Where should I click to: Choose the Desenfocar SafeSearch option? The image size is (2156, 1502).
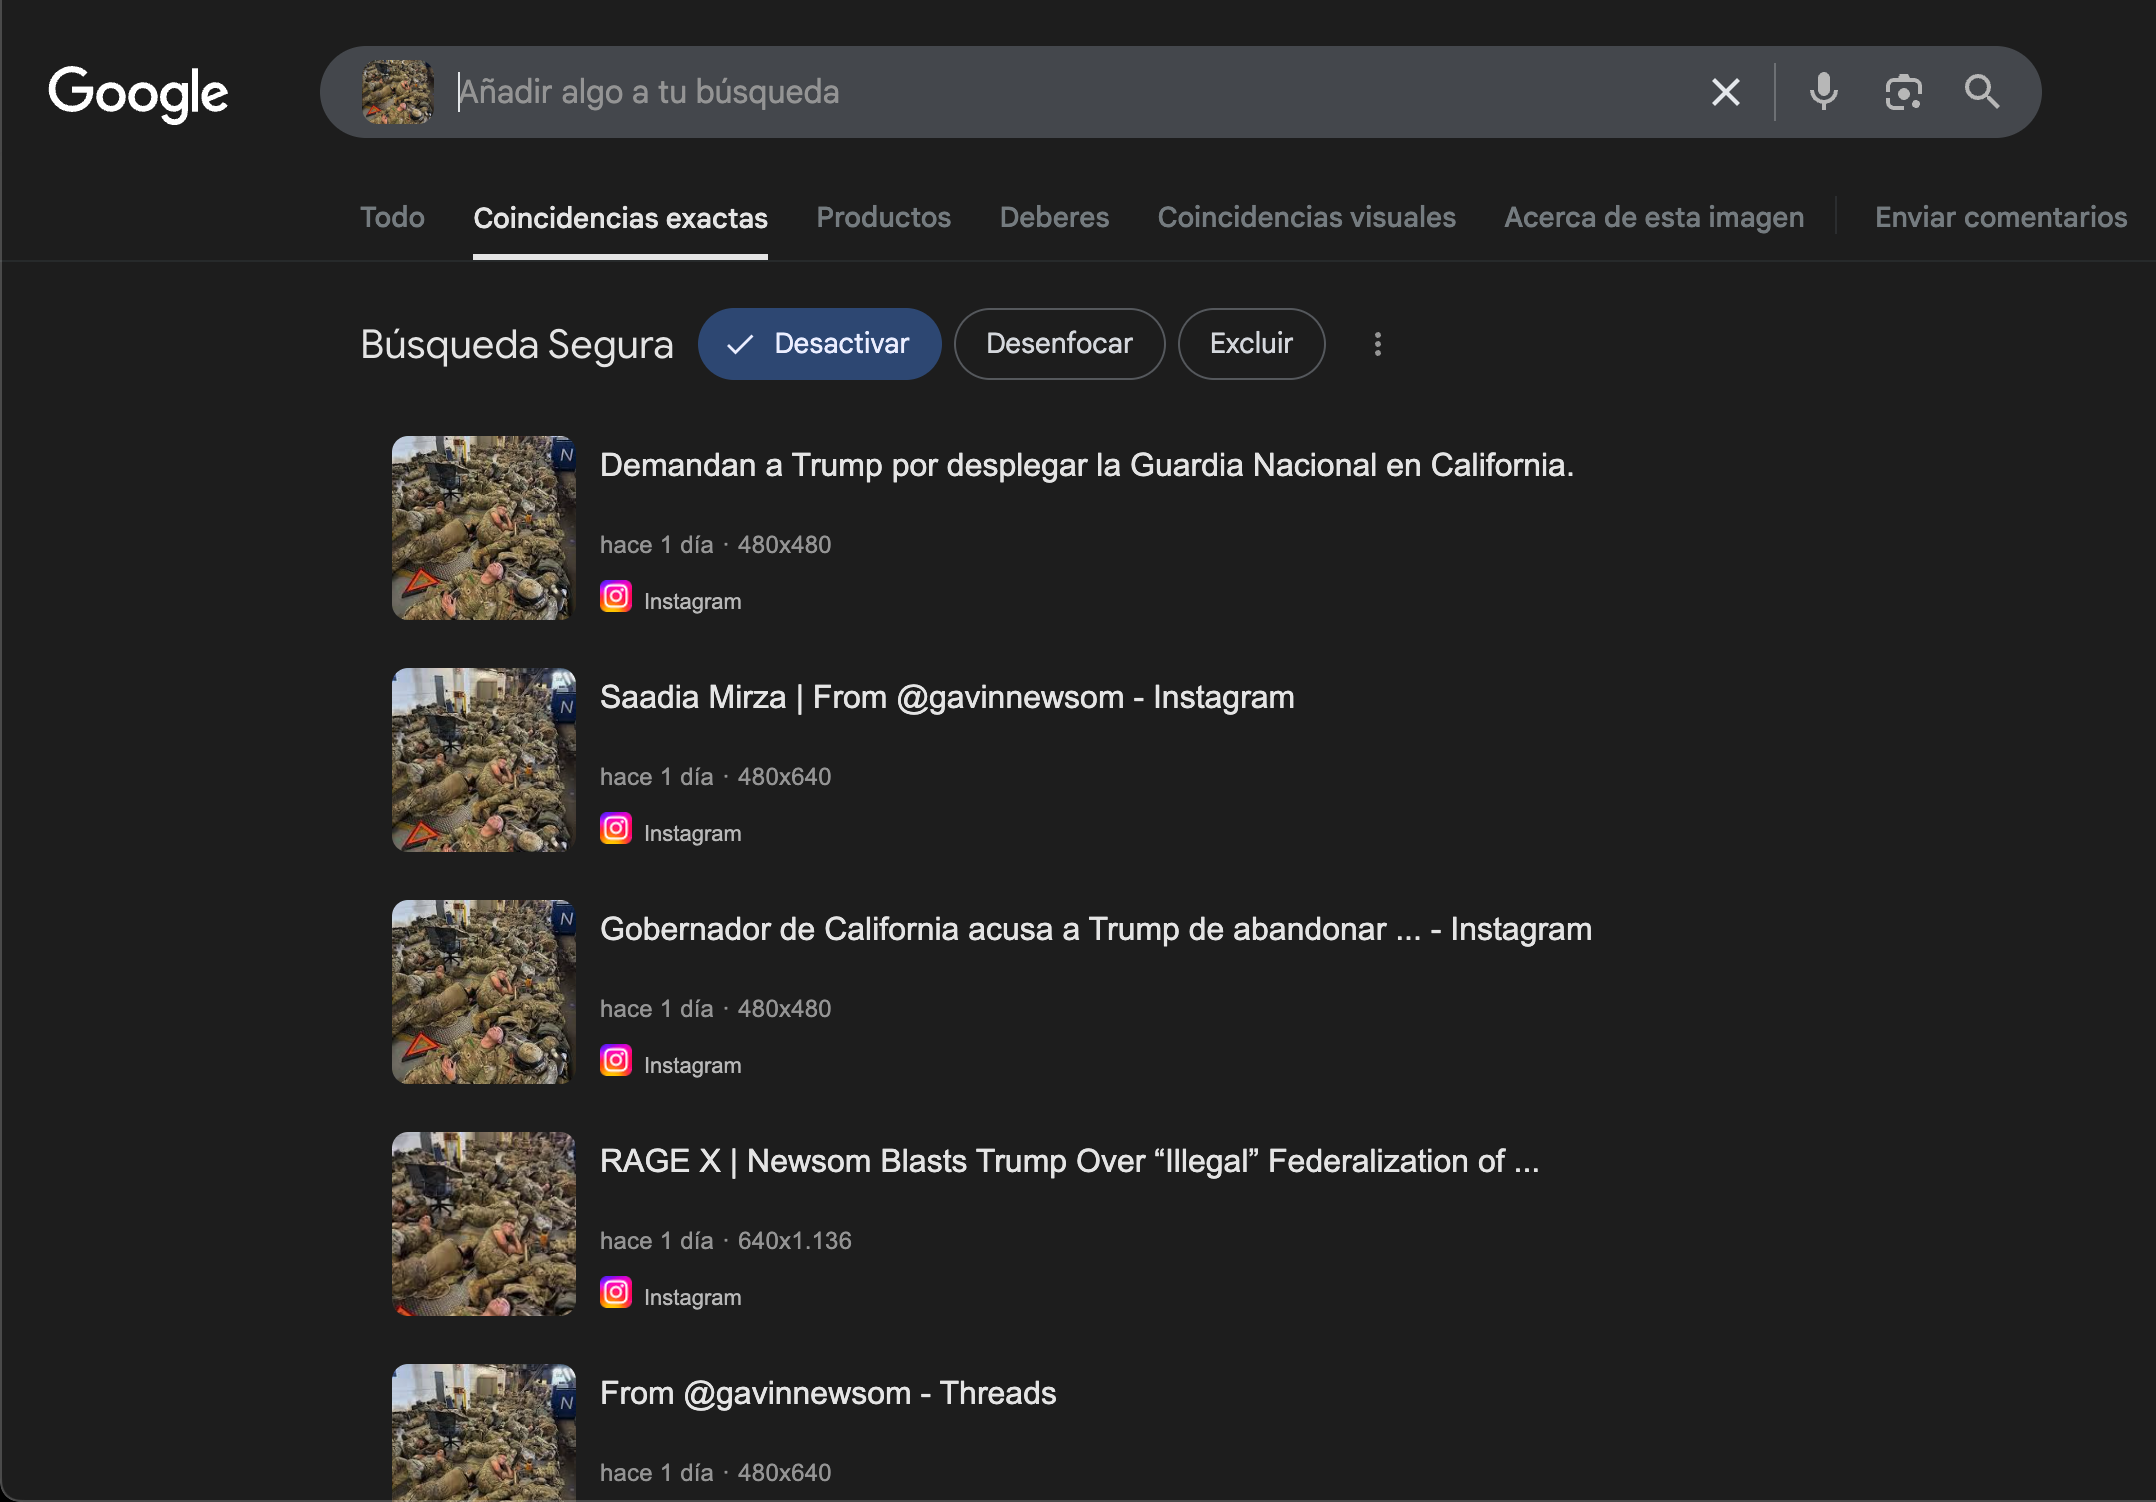(x=1059, y=344)
